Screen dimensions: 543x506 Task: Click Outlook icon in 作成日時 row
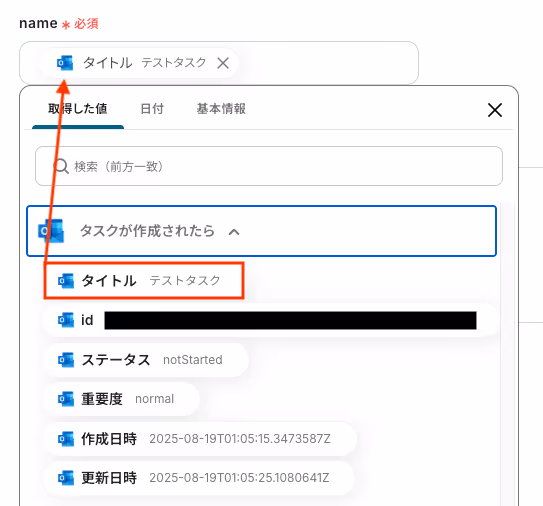(x=66, y=439)
